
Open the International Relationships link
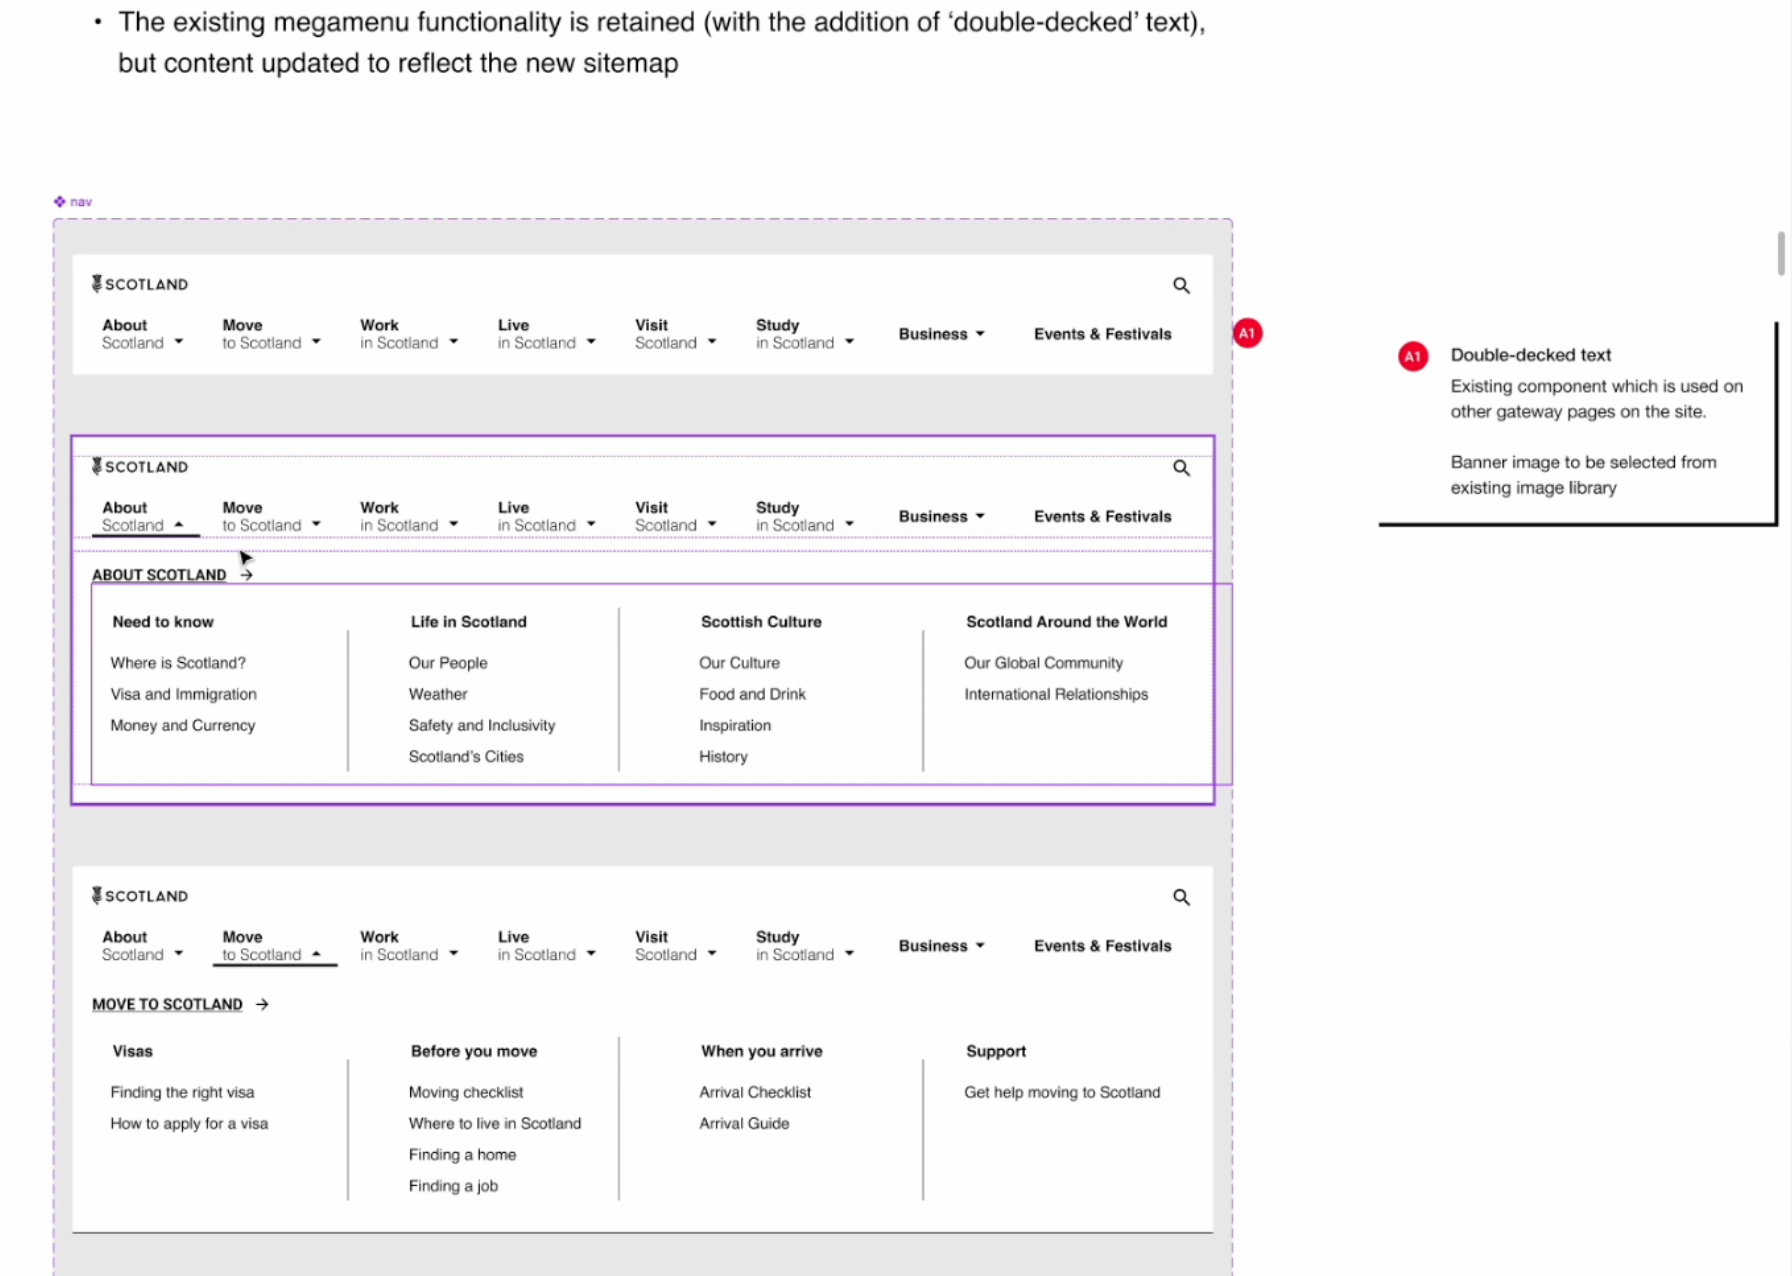pos(1056,694)
